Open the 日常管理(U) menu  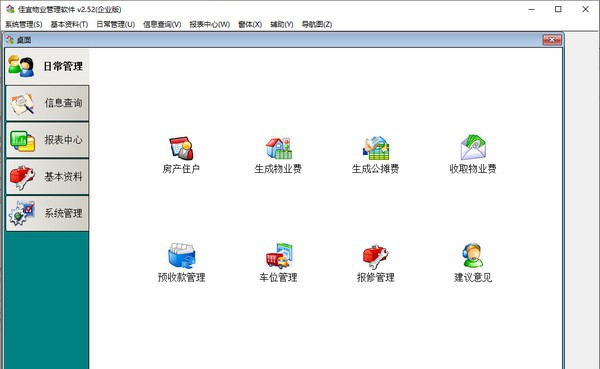coord(116,24)
